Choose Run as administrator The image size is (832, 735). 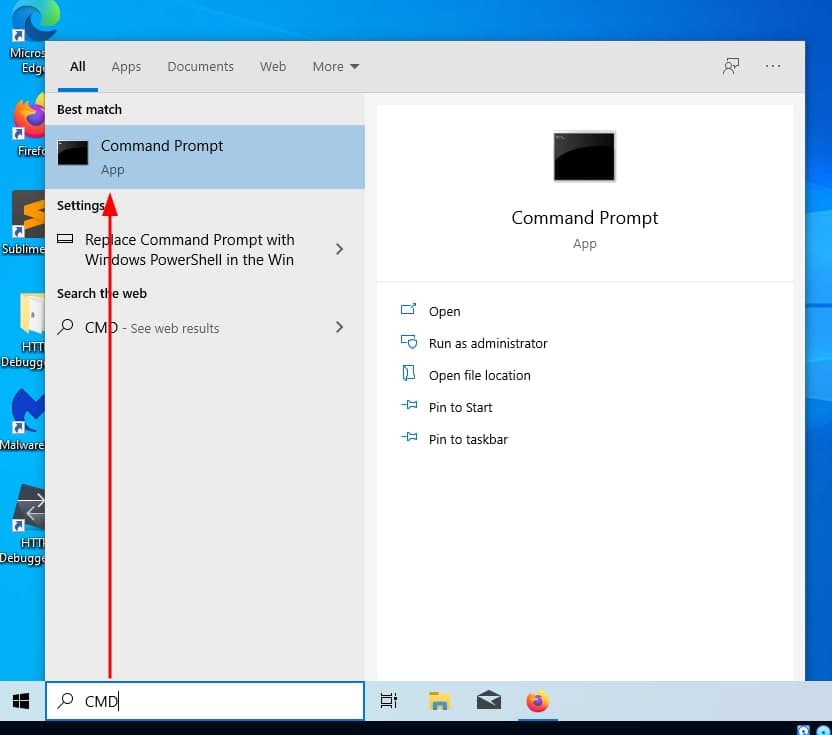tap(487, 343)
